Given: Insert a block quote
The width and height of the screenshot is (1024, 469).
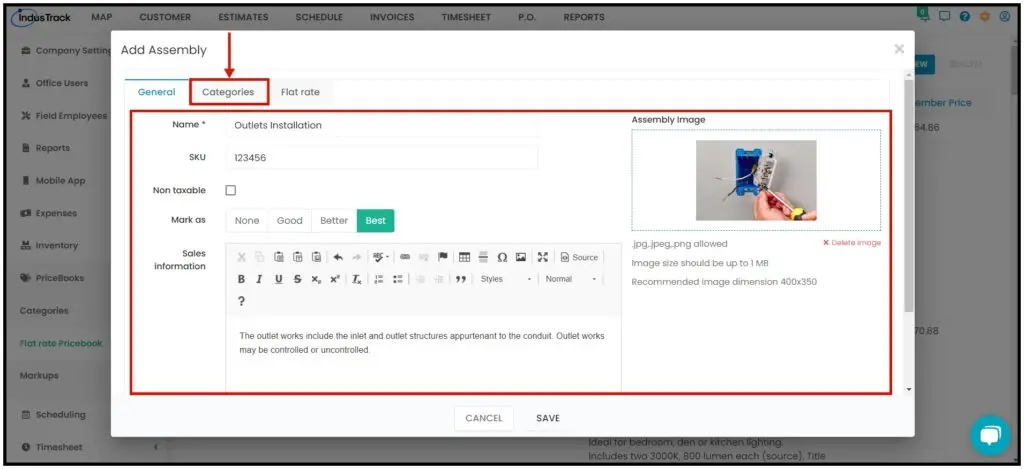Looking at the screenshot, I should [x=460, y=279].
